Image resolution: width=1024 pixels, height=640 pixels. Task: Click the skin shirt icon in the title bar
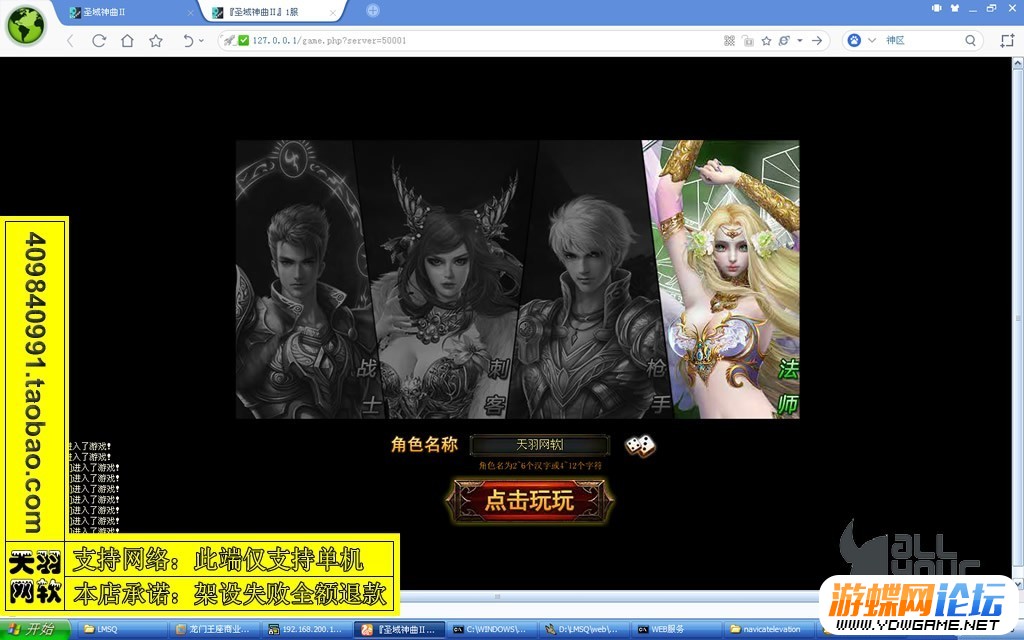coord(955,8)
